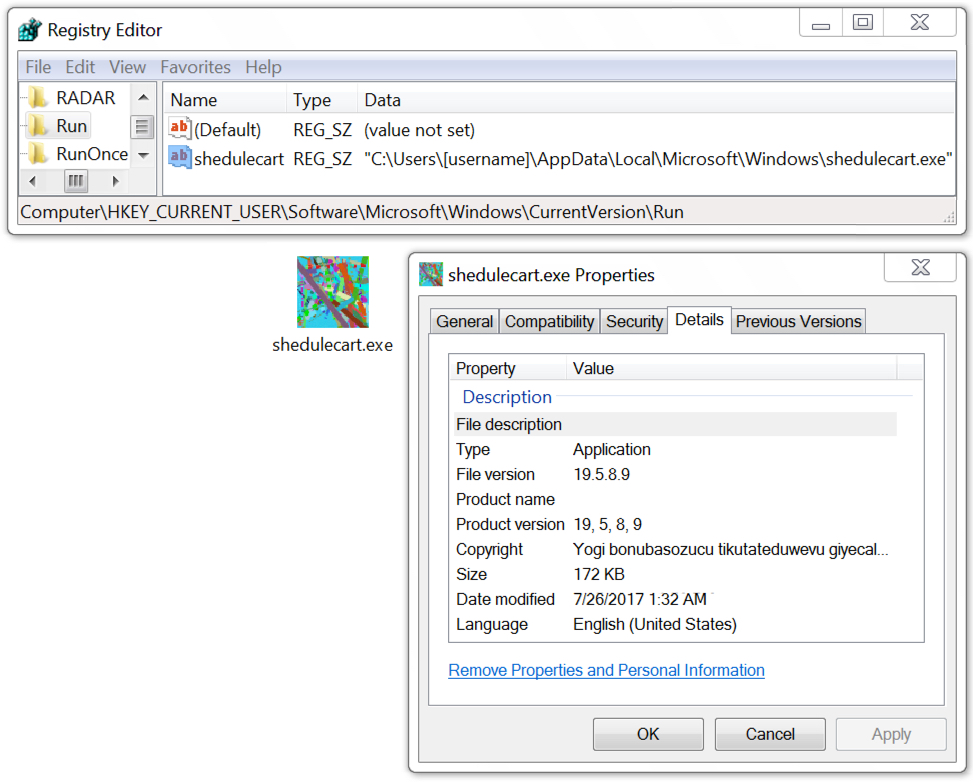
Task: Click the Copyright value starting with Yogi
Action: 730,549
